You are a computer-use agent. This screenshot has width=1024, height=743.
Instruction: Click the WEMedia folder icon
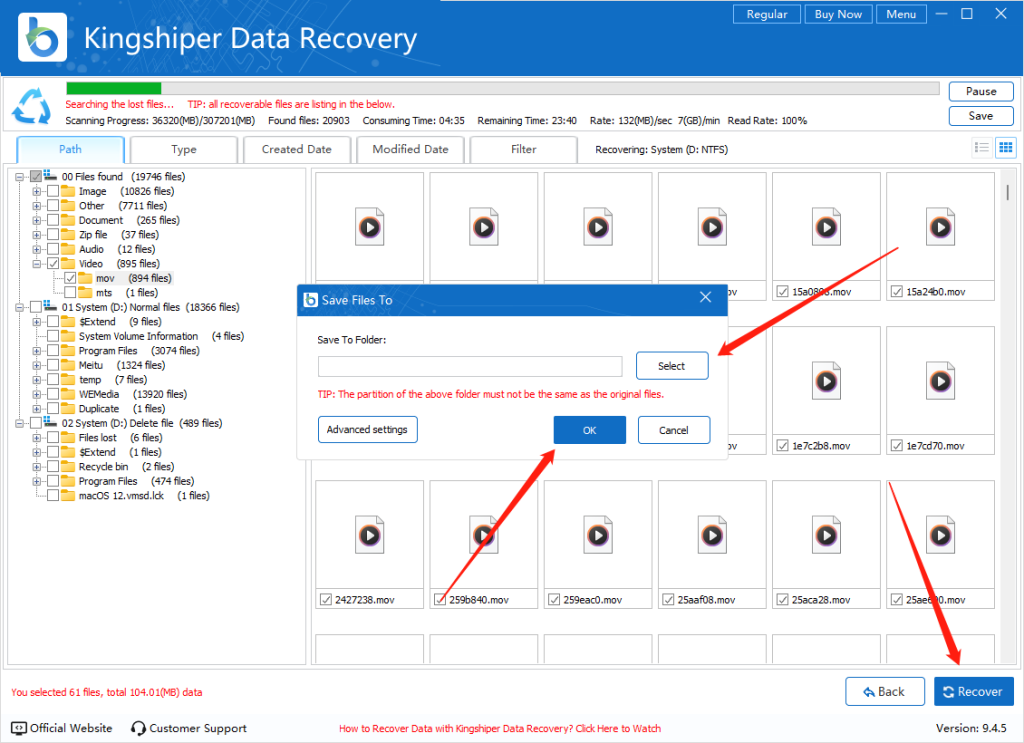tap(68, 394)
